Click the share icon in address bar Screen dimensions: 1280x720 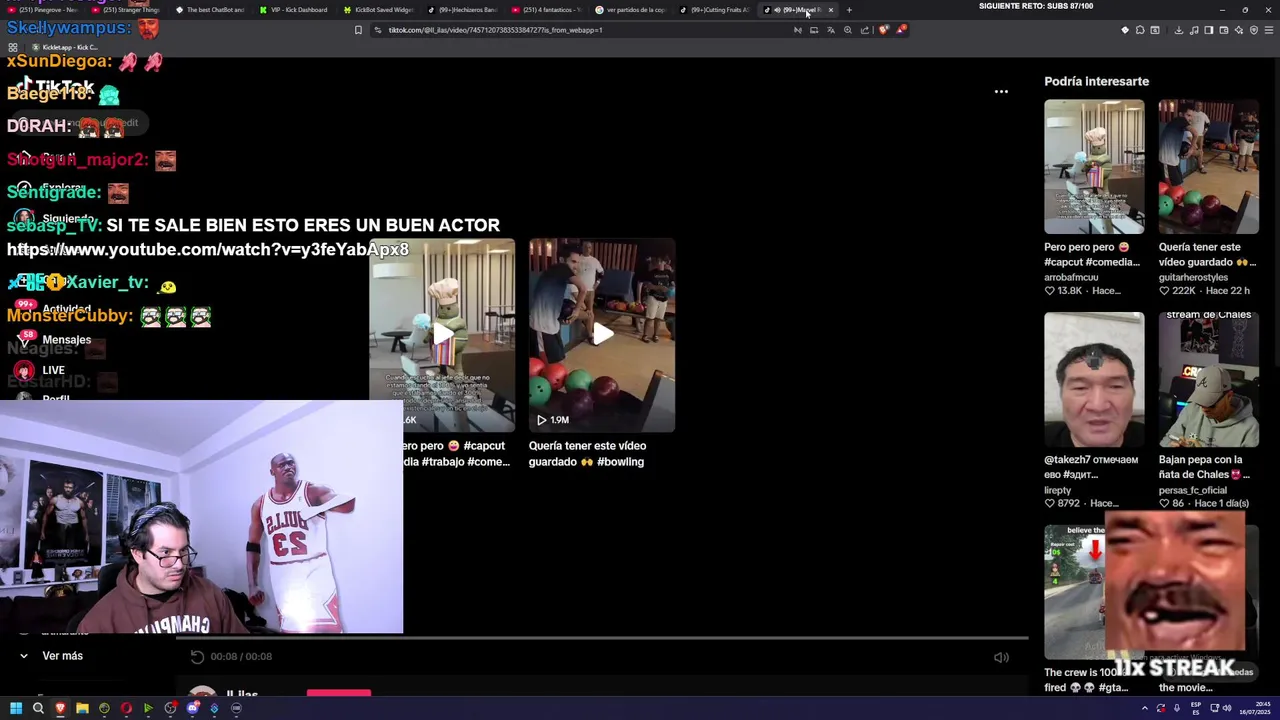click(865, 30)
